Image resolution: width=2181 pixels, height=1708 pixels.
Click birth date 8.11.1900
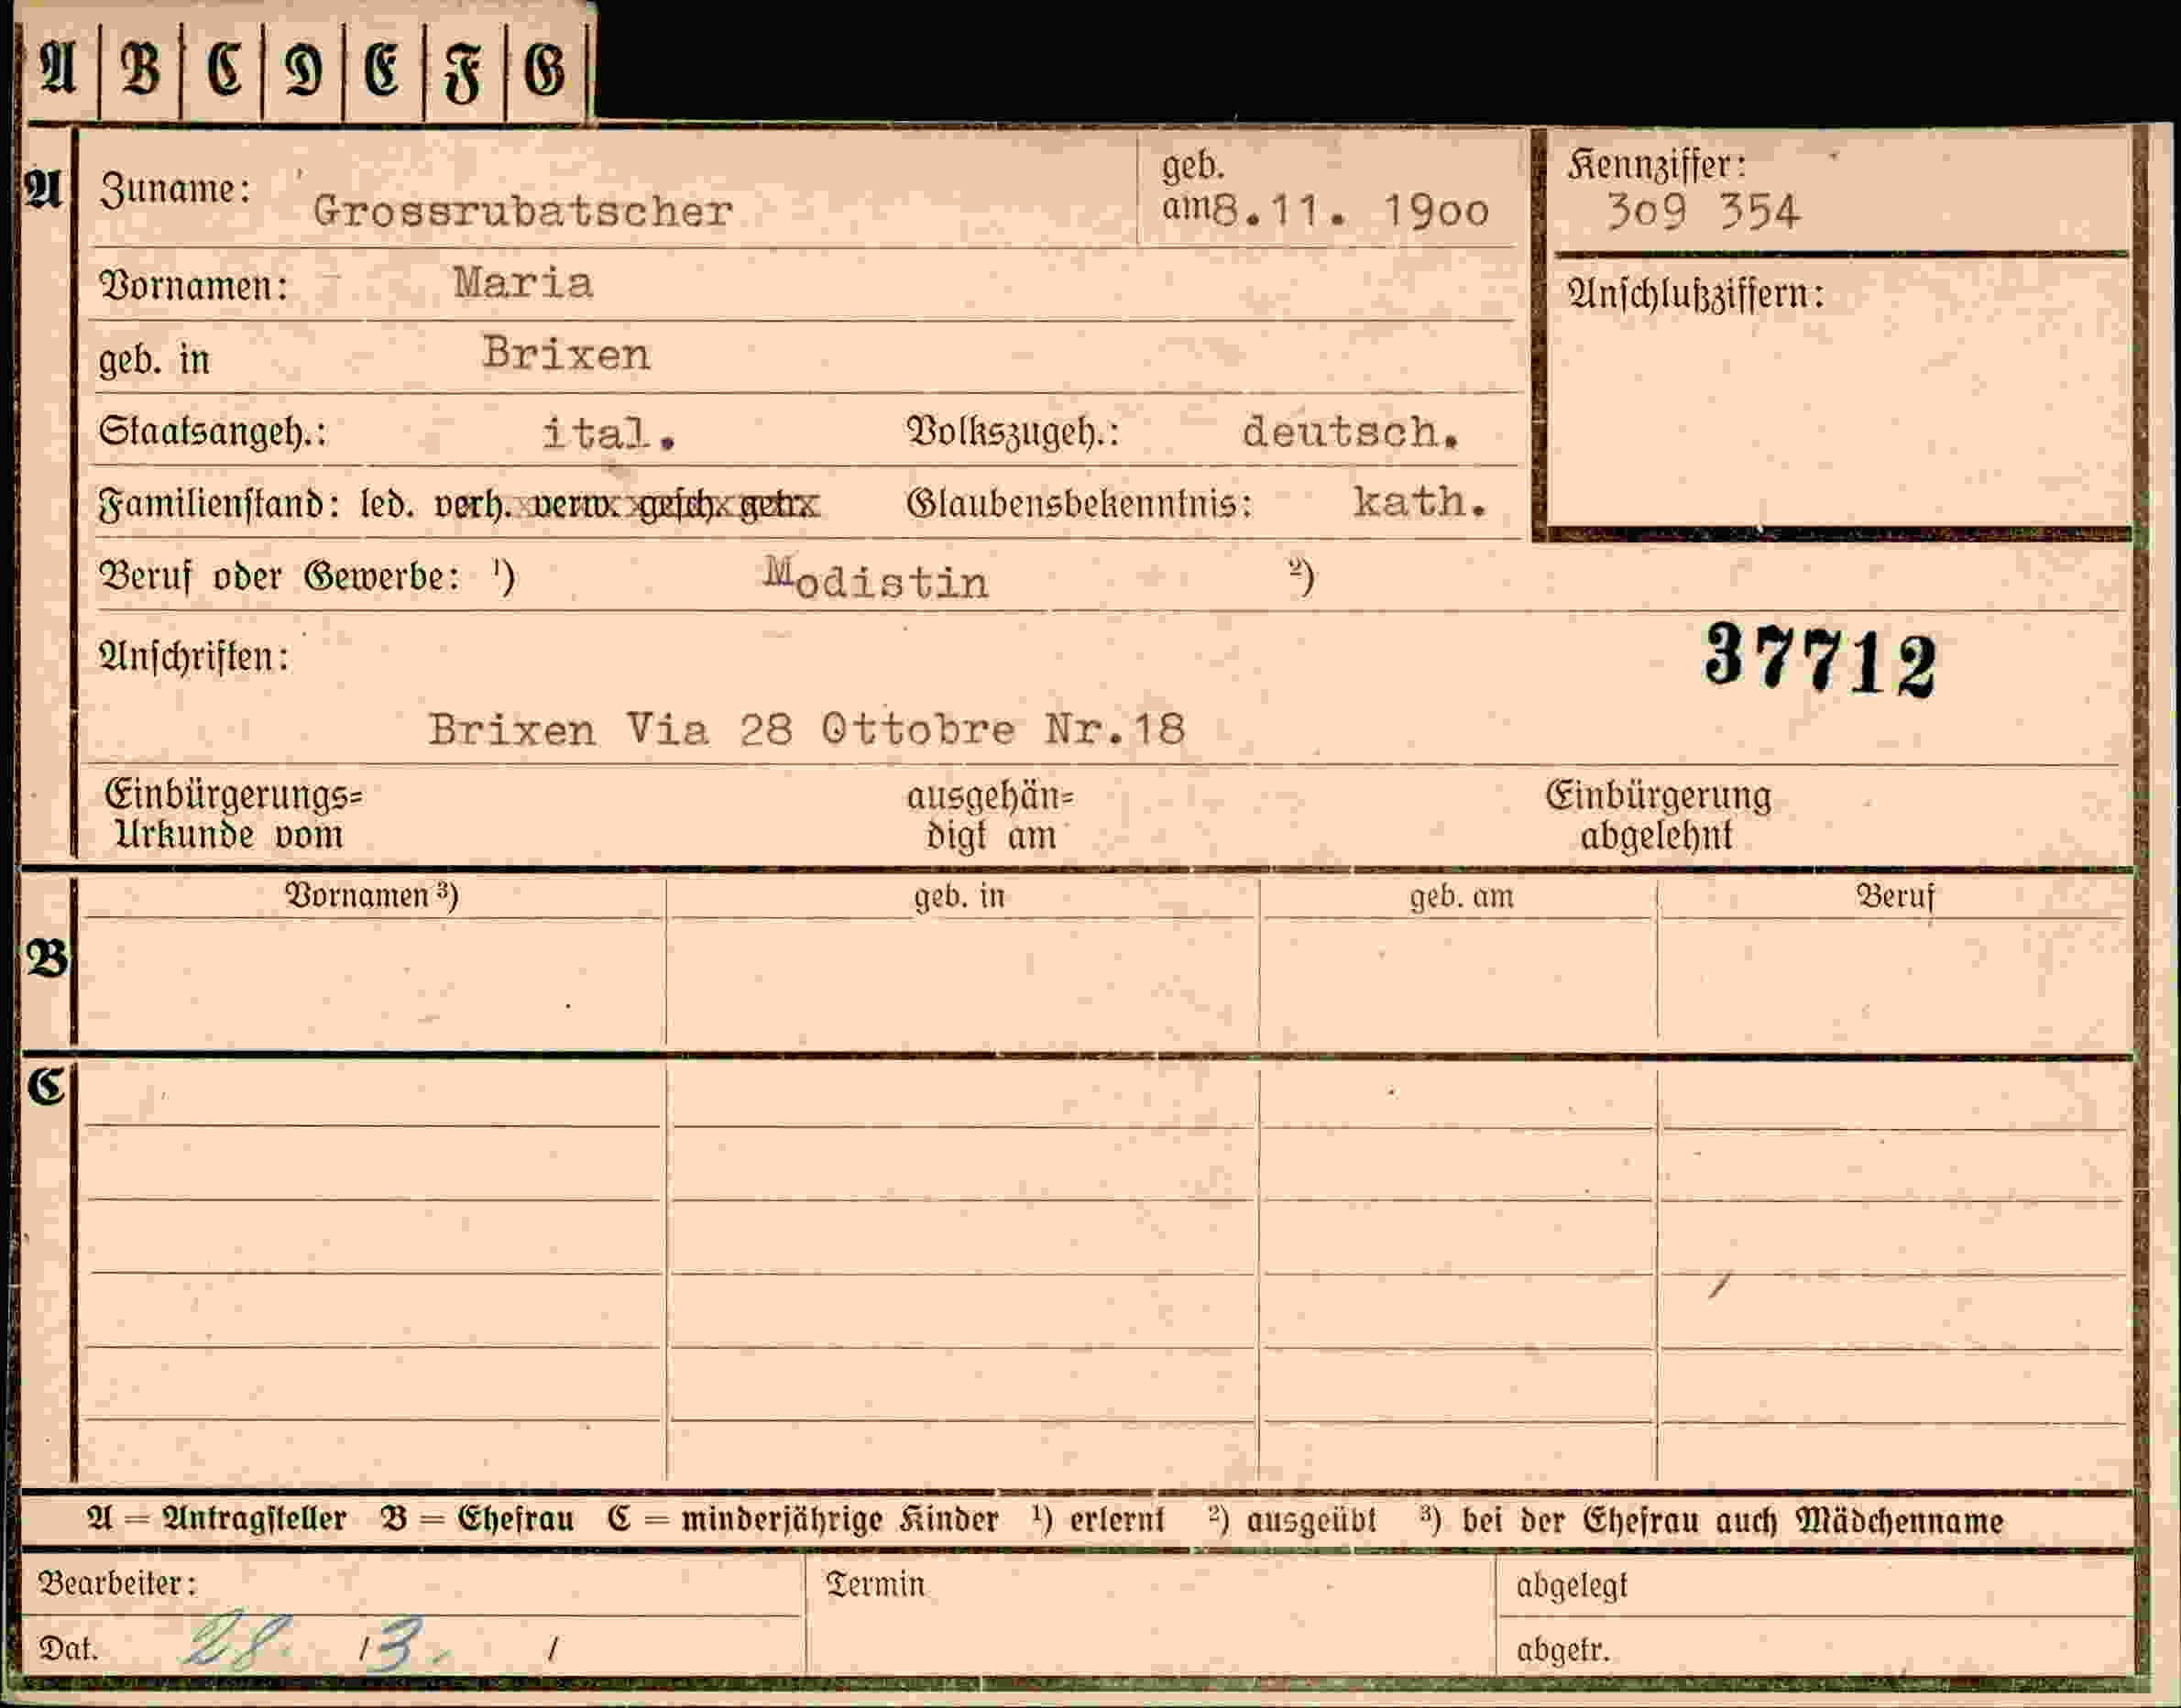coord(1351,210)
